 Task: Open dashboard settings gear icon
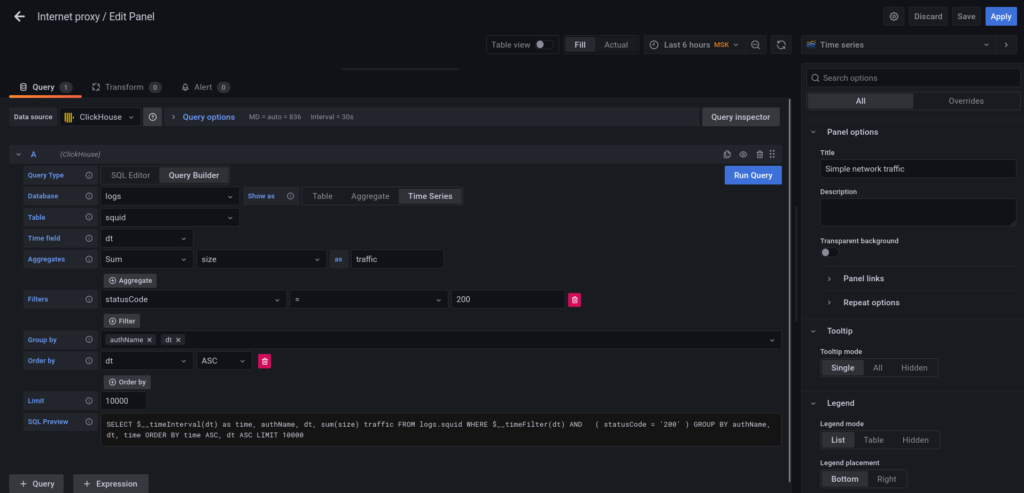tap(894, 16)
